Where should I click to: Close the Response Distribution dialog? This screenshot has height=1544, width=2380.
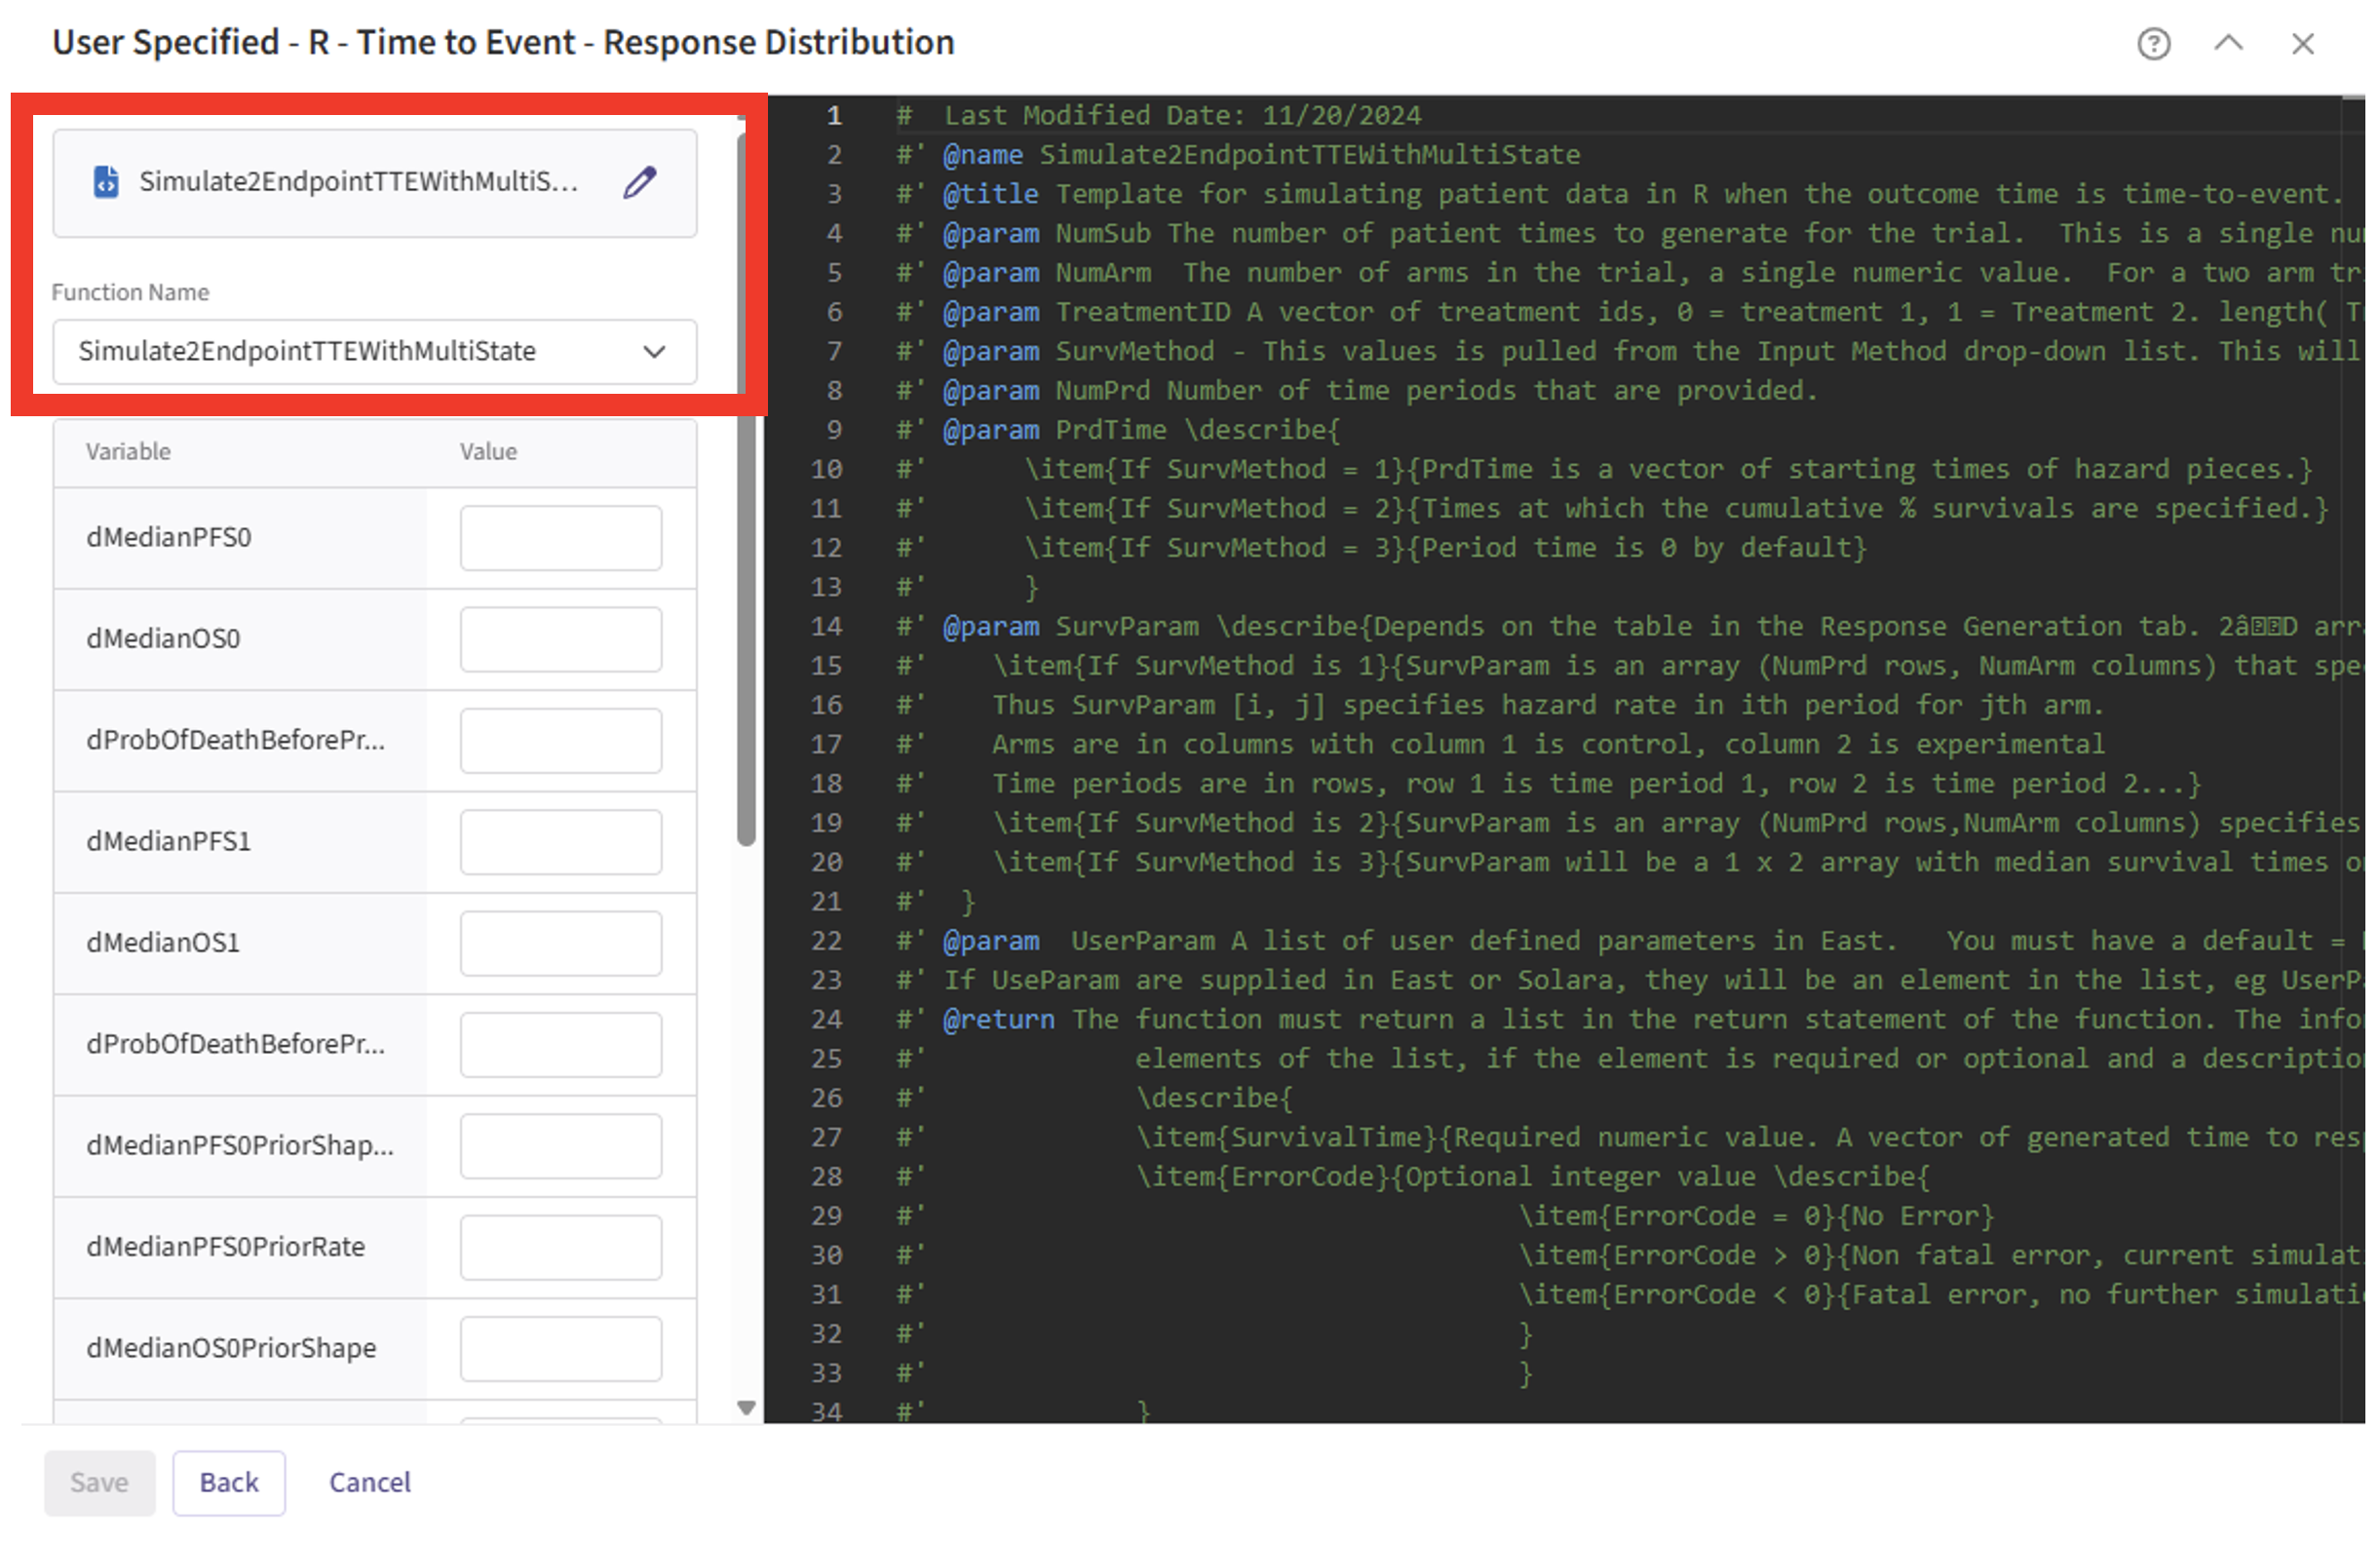pyautogui.click(x=2302, y=44)
